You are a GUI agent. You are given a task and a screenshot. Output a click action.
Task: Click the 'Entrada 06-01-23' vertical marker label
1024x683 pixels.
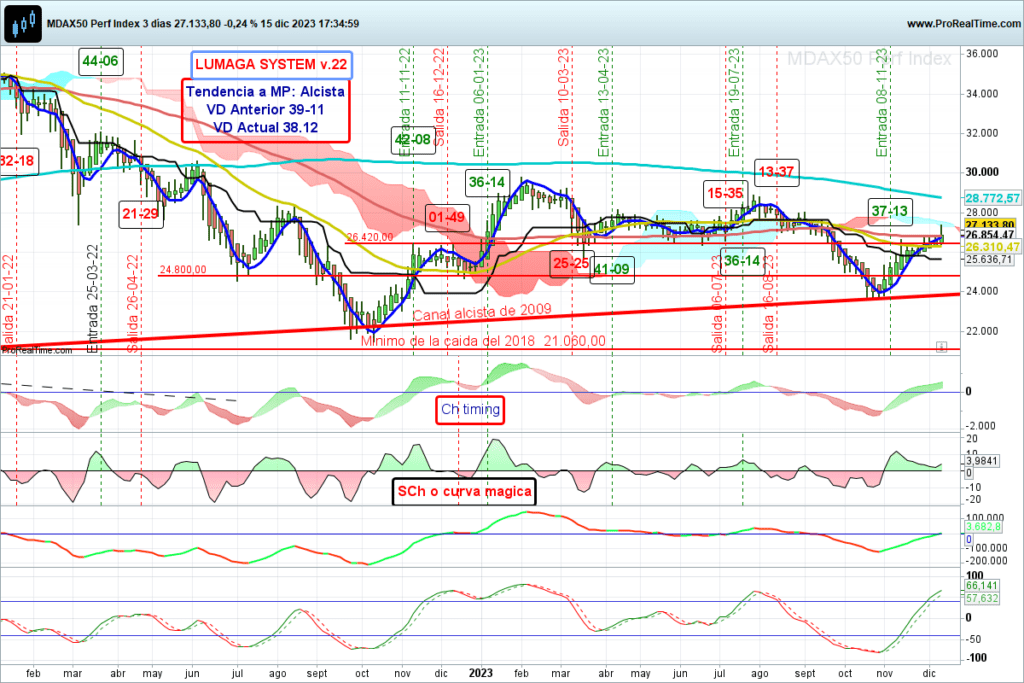coord(479,102)
